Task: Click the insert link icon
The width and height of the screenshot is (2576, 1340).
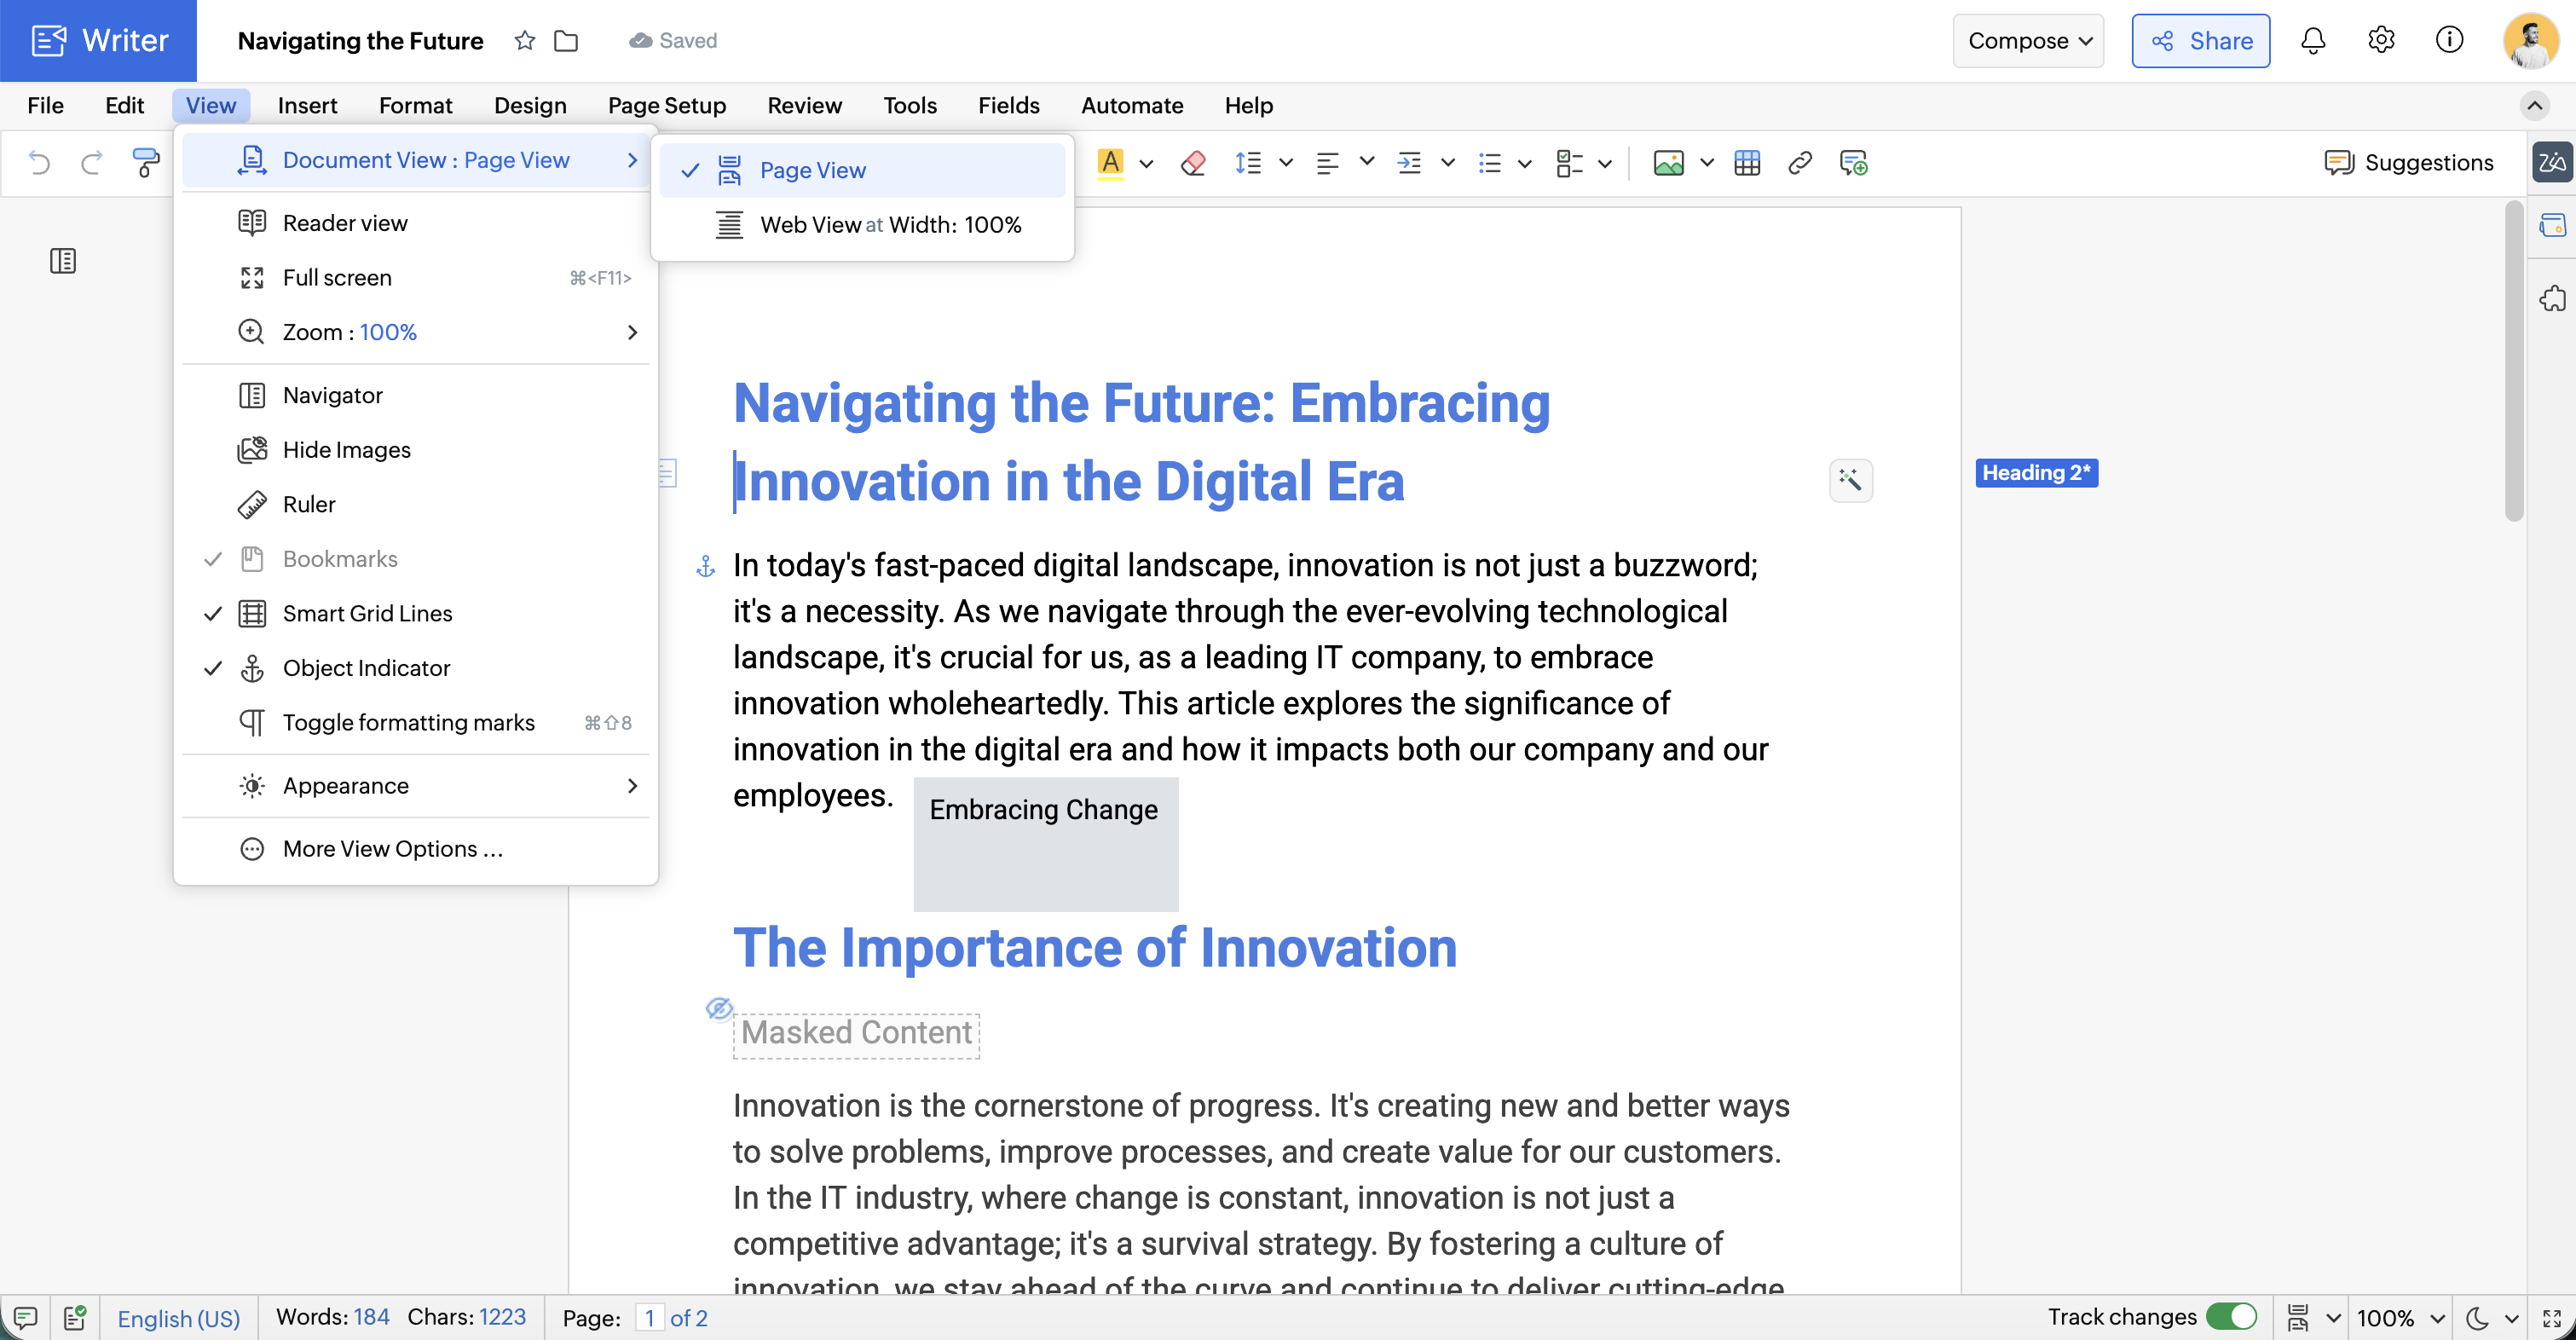Action: [x=1800, y=162]
